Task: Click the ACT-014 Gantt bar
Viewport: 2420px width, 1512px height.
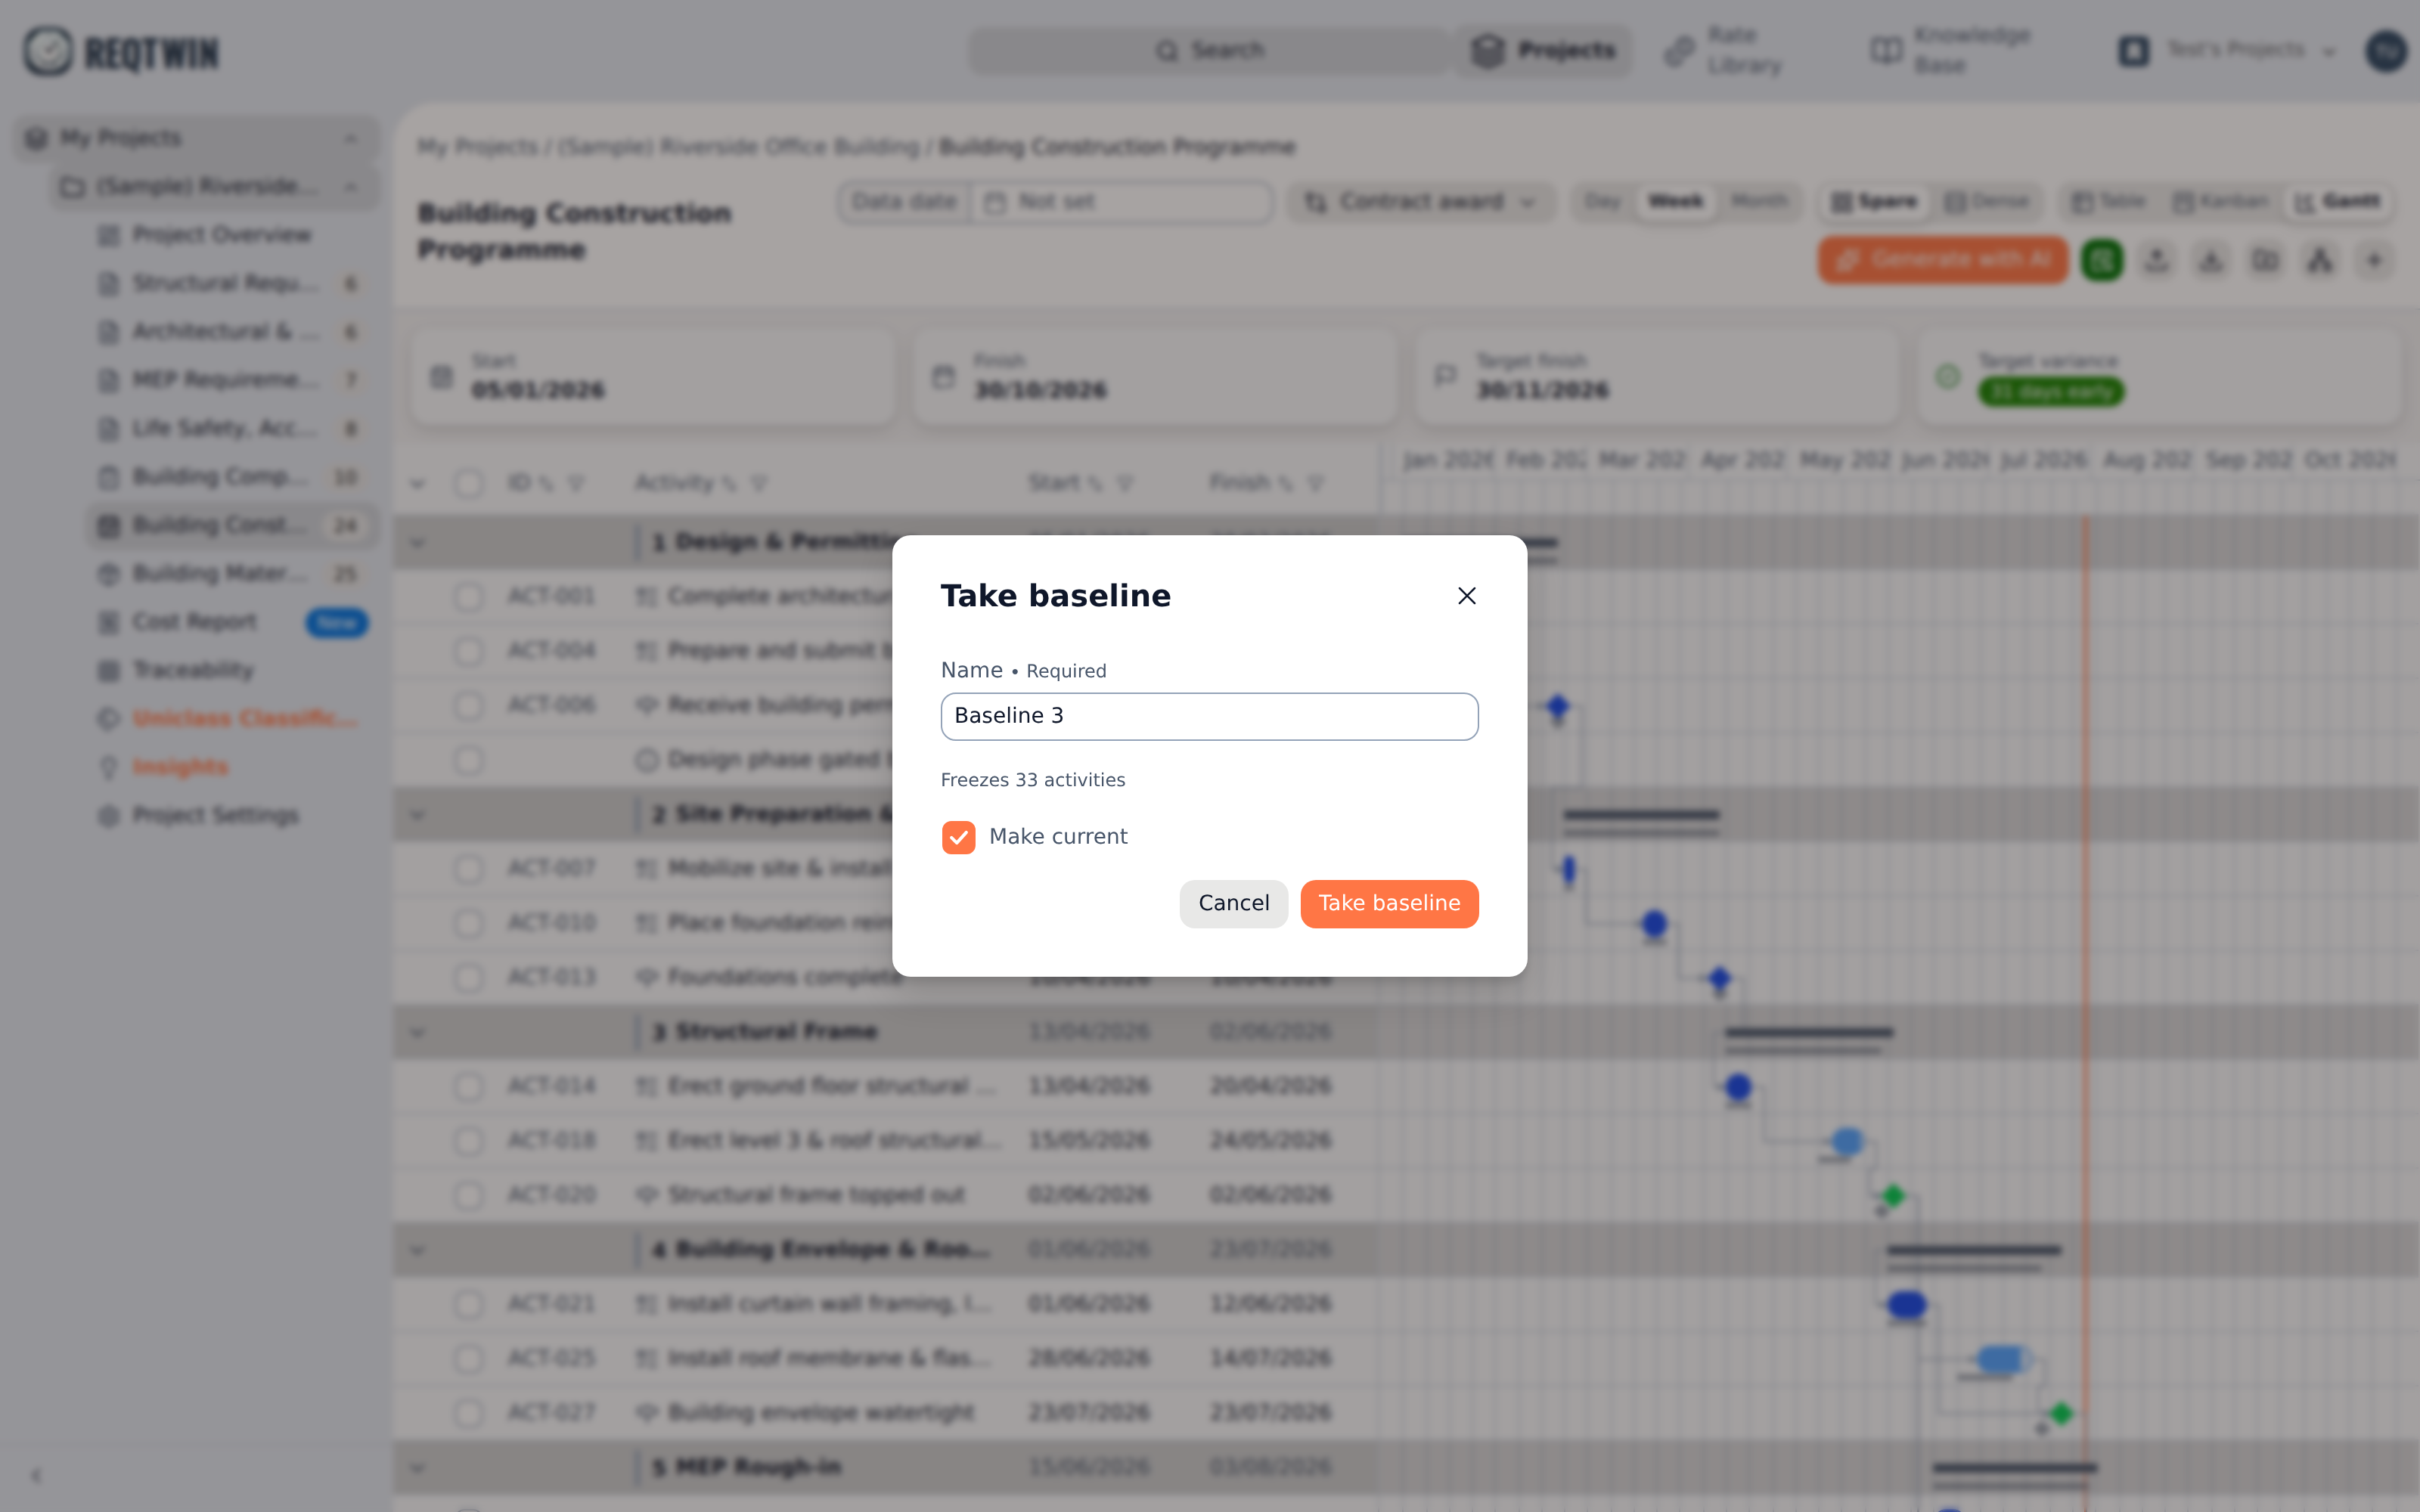Action: [1738, 1087]
